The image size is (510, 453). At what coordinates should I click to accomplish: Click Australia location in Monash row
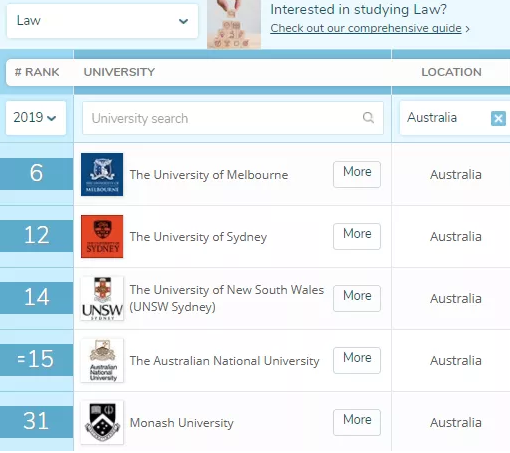coord(456,423)
